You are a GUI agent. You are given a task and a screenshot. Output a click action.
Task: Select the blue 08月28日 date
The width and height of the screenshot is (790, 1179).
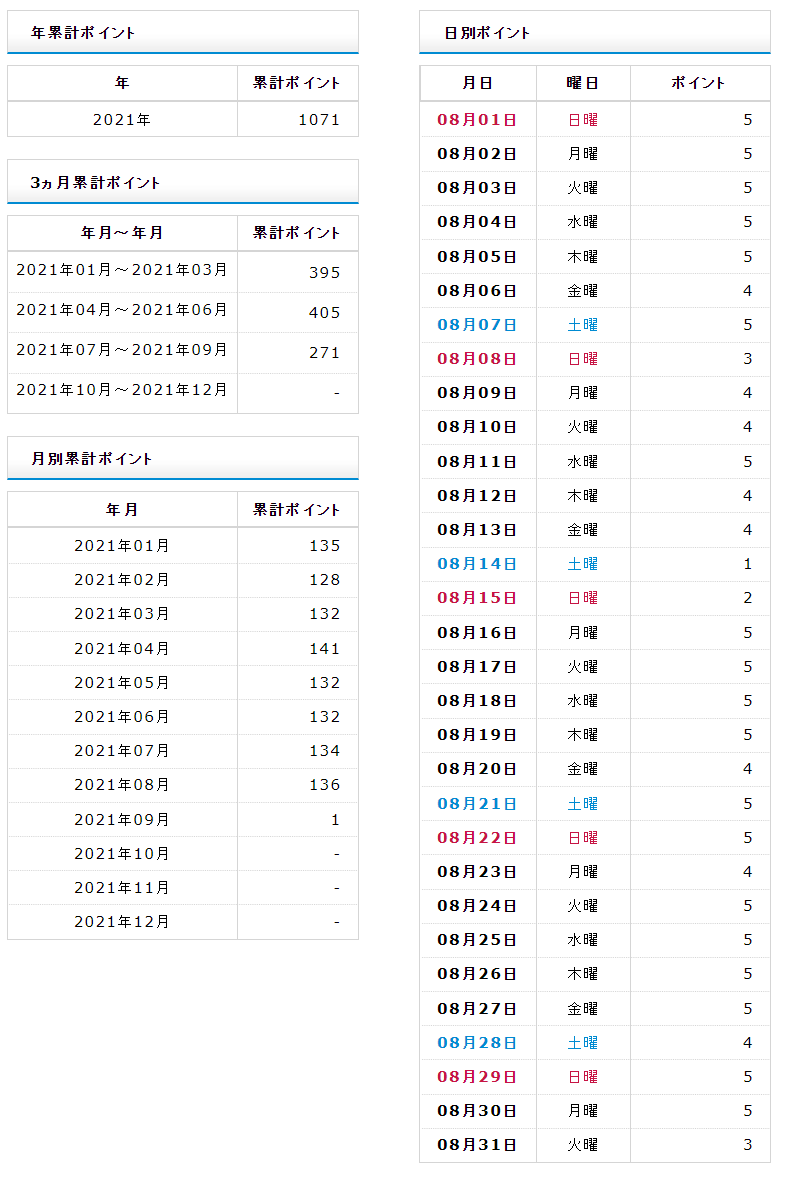[477, 1043]
